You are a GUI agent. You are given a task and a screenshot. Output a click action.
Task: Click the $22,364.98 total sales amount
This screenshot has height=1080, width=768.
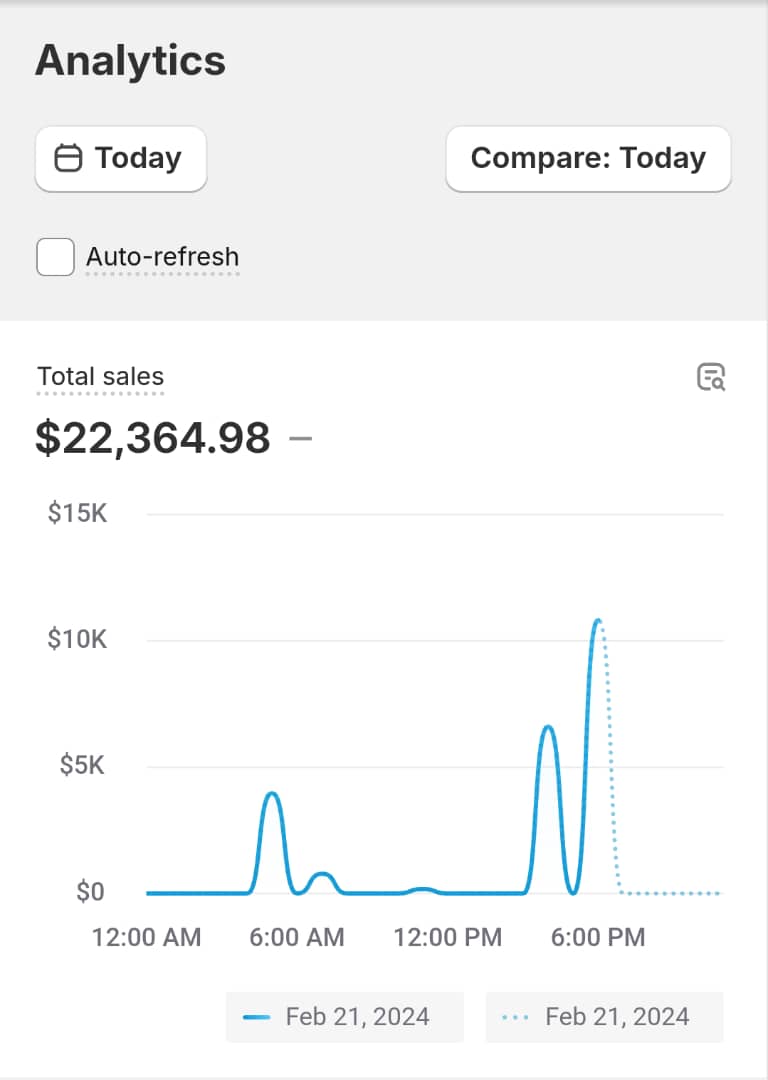(x=153, y=438)
